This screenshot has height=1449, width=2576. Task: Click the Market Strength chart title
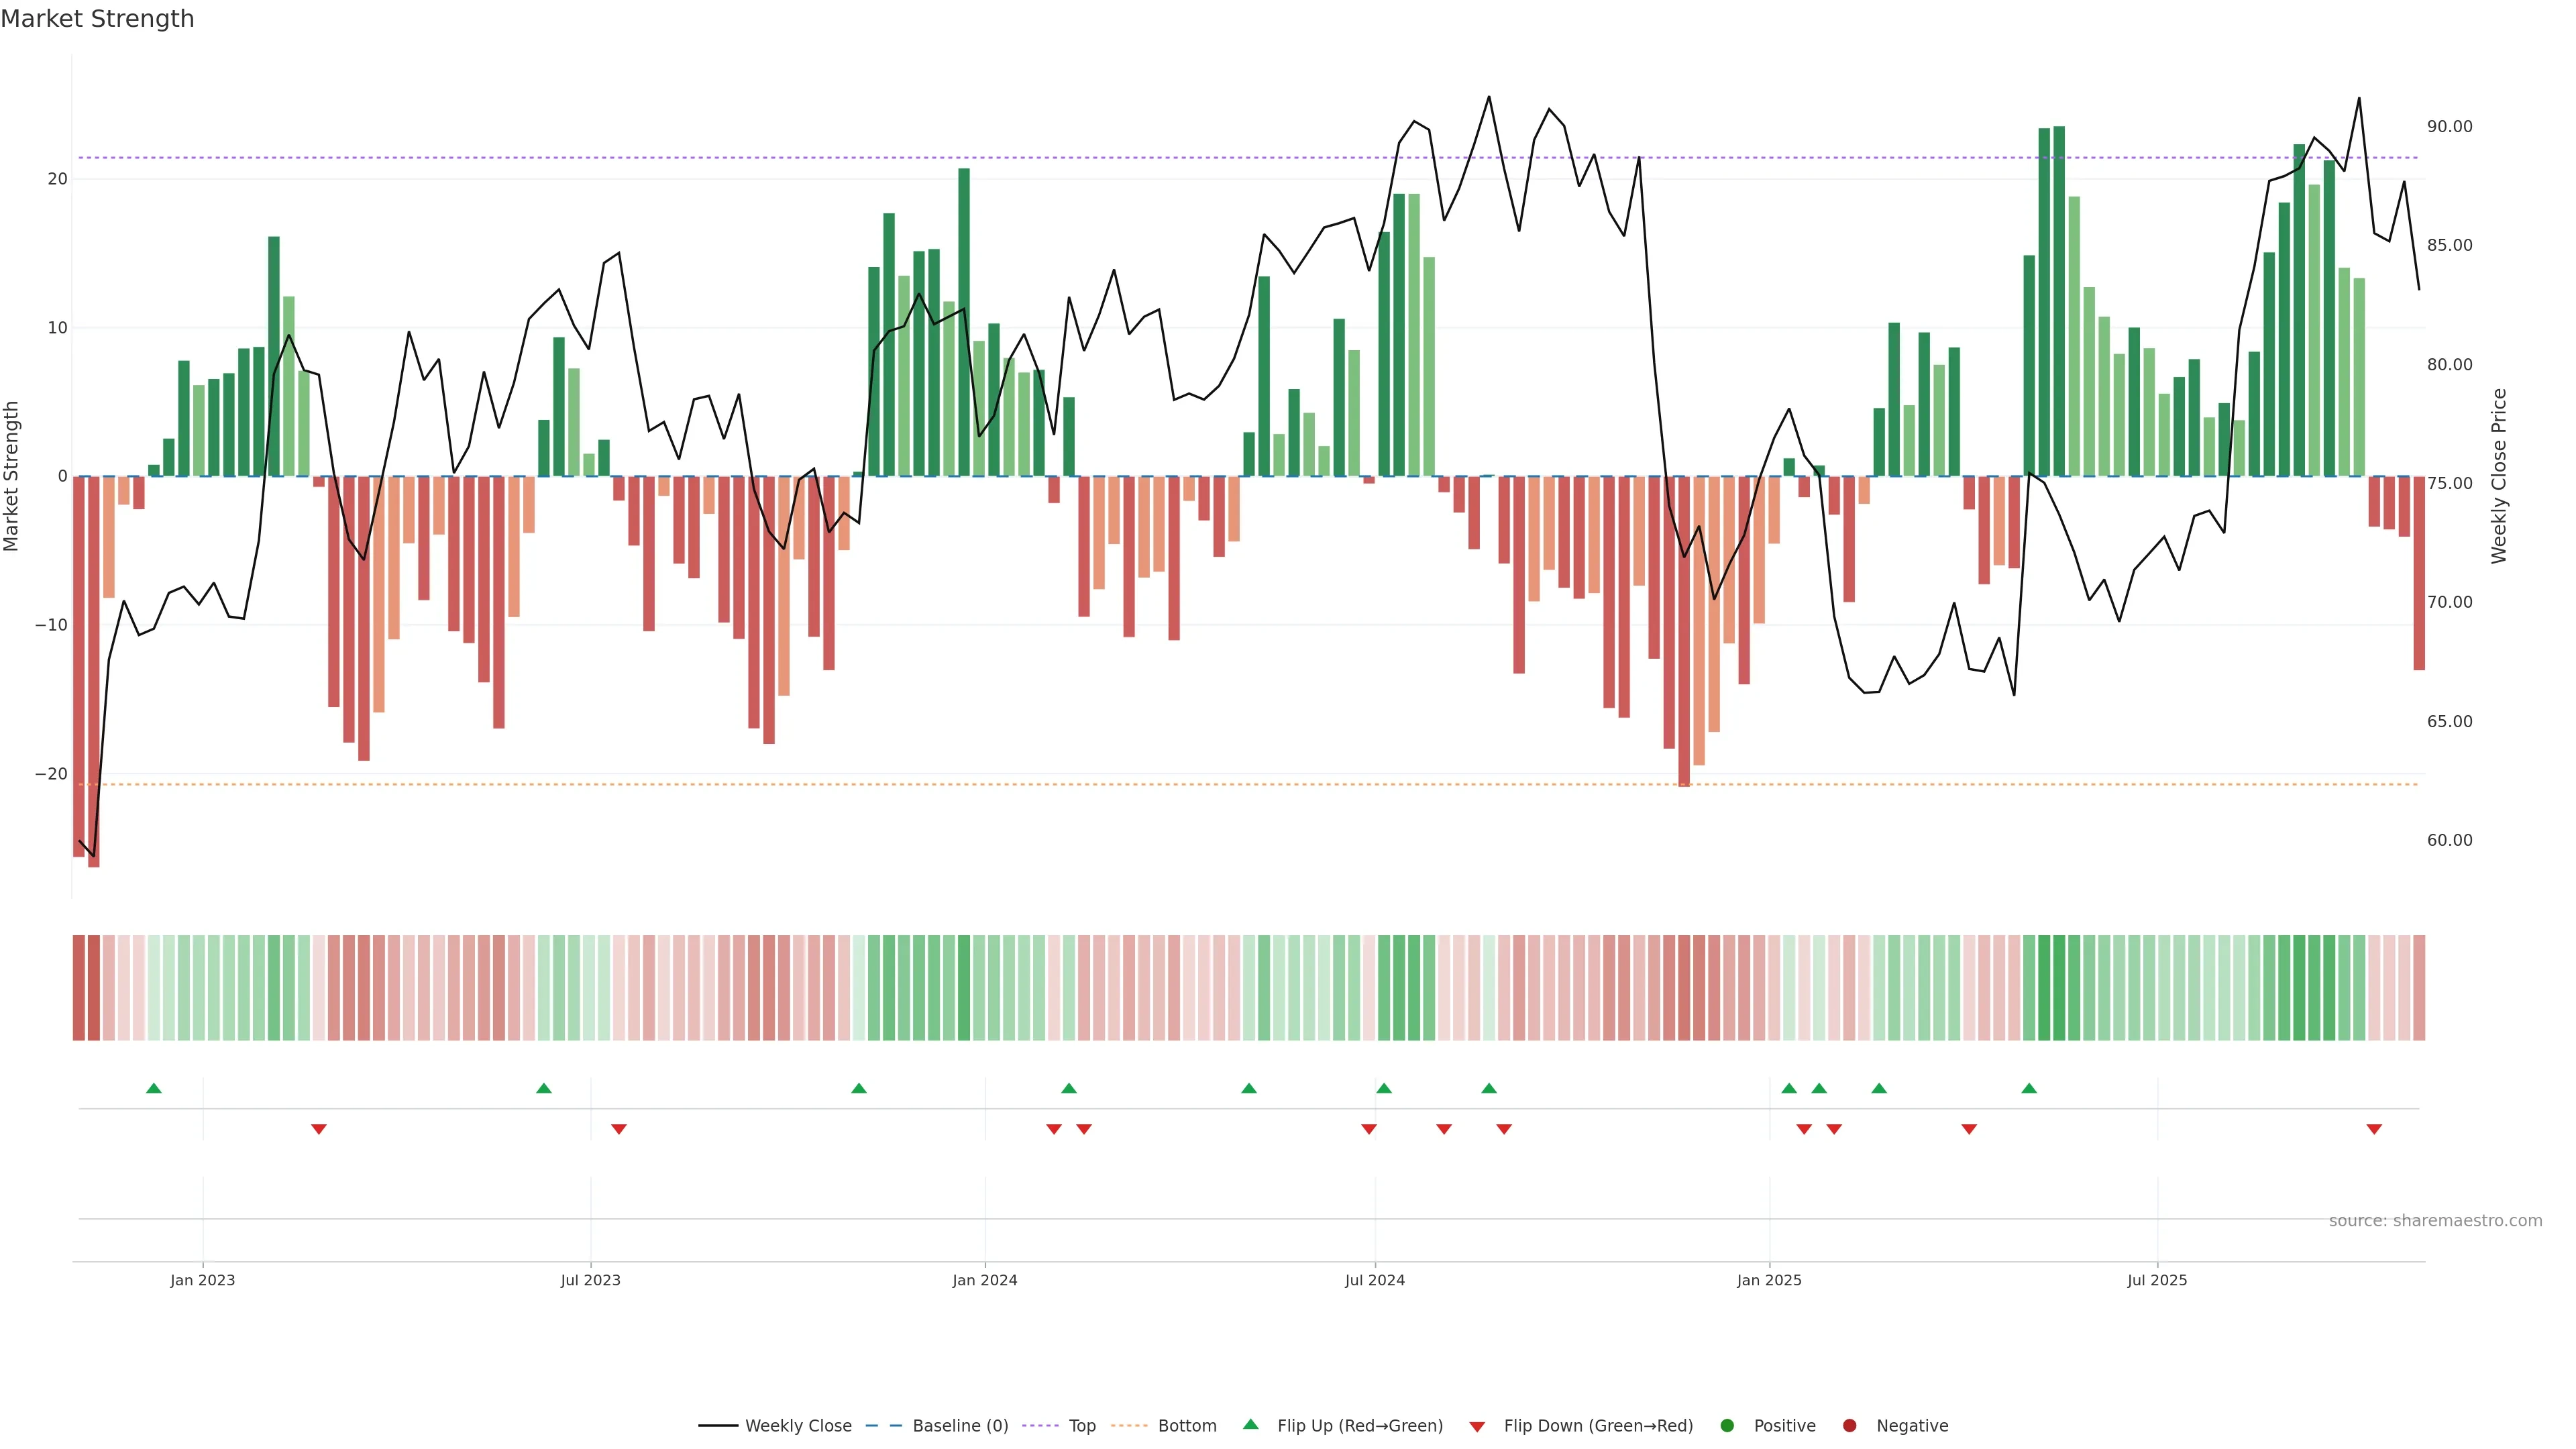click(97, 19)
